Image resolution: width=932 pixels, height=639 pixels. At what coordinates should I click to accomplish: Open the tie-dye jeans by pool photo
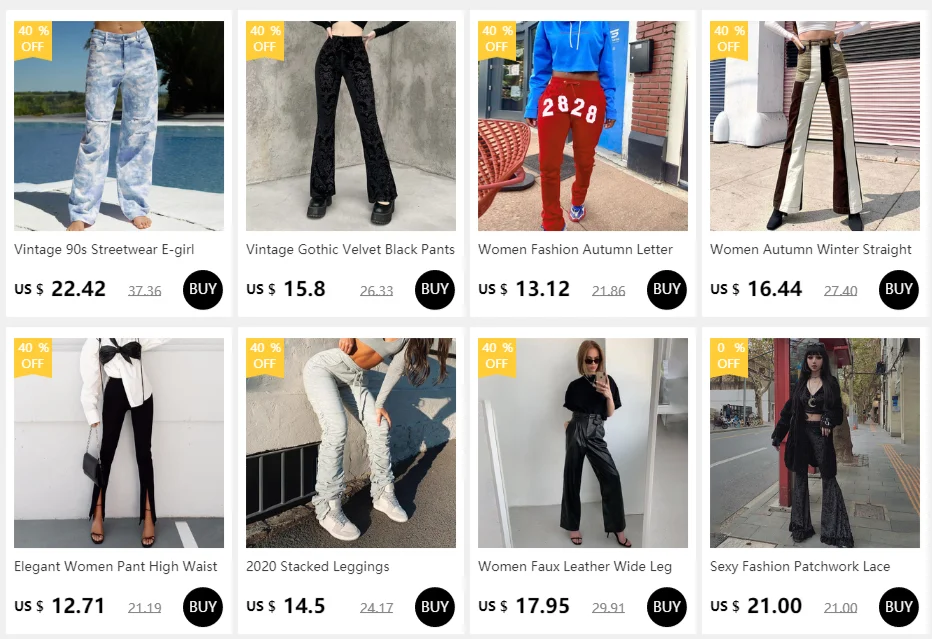pos(119,126)
